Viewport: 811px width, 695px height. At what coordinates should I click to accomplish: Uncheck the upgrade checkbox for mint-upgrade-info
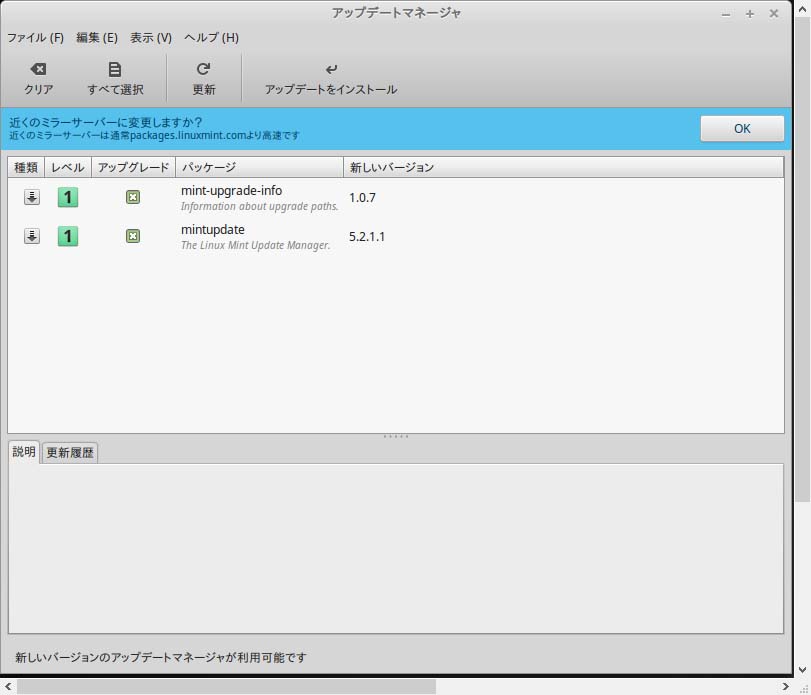133,197
